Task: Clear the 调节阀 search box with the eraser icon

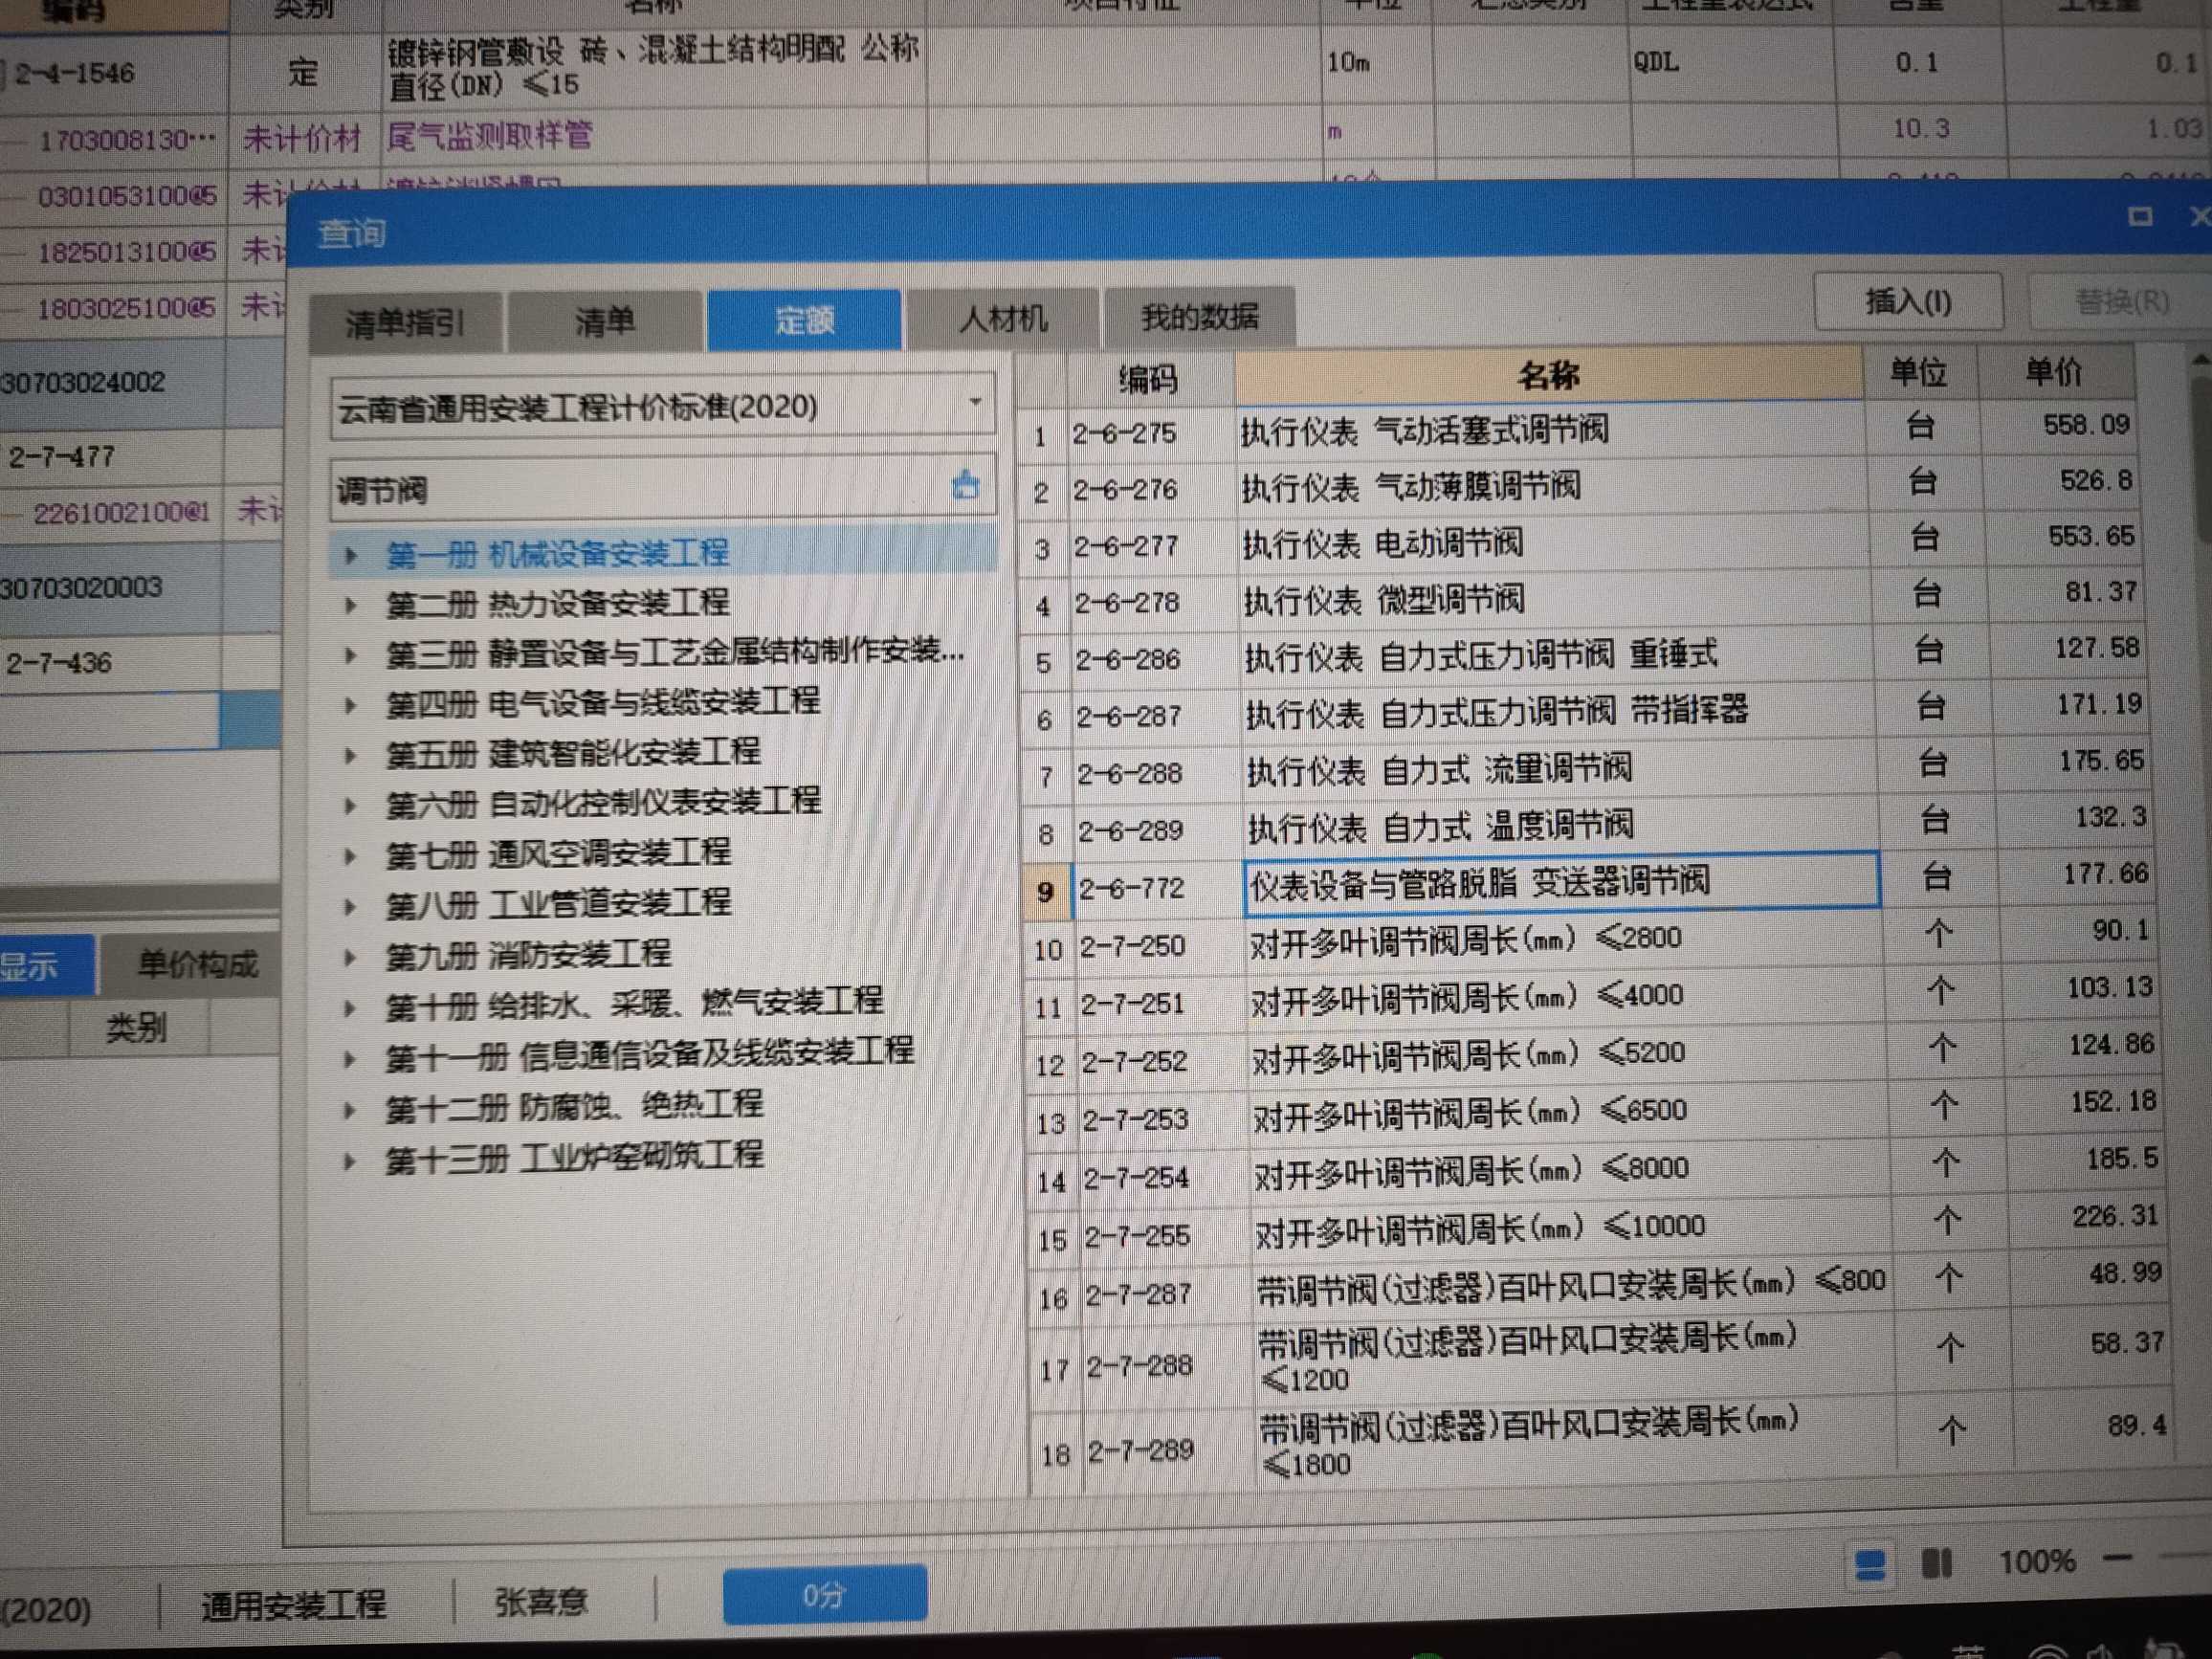Action: (x=965, y=486)
